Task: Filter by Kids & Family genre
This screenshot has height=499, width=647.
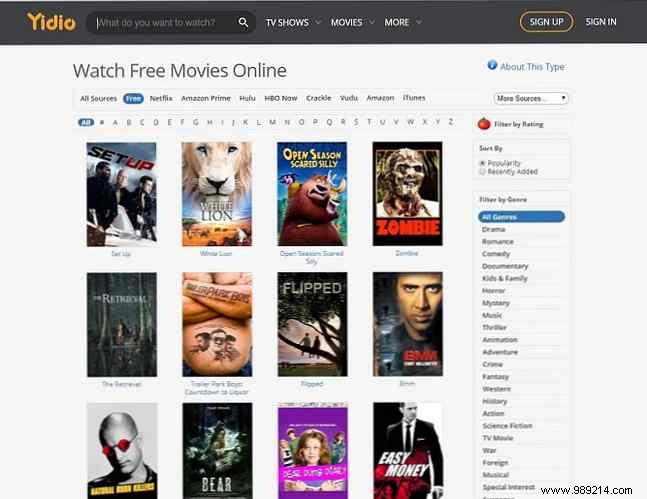Action: (505, 279)
